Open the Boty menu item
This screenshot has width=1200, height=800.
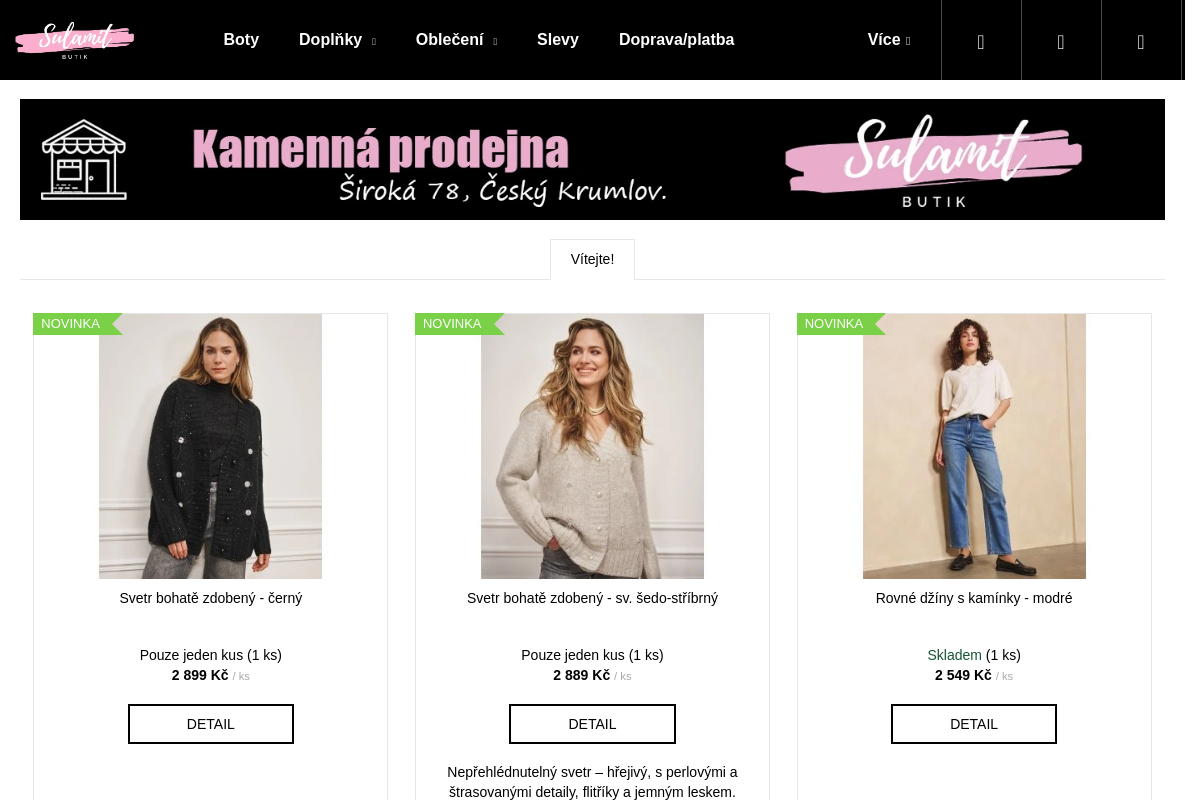tap(241, 40)
